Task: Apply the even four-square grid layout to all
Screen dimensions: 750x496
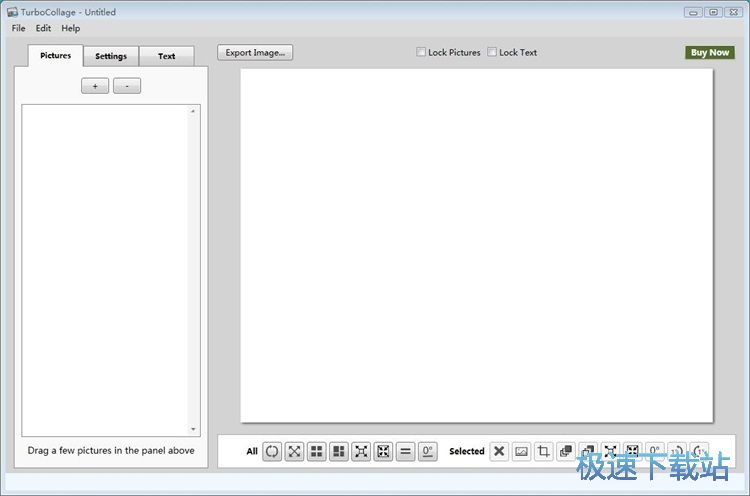Action: pos(317,451)
